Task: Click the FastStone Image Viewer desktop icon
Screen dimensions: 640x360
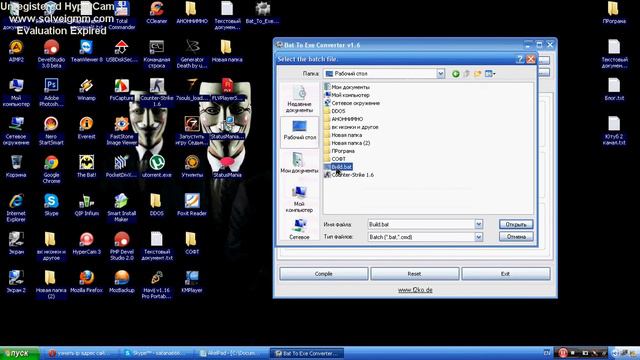Action: [122, 131]
